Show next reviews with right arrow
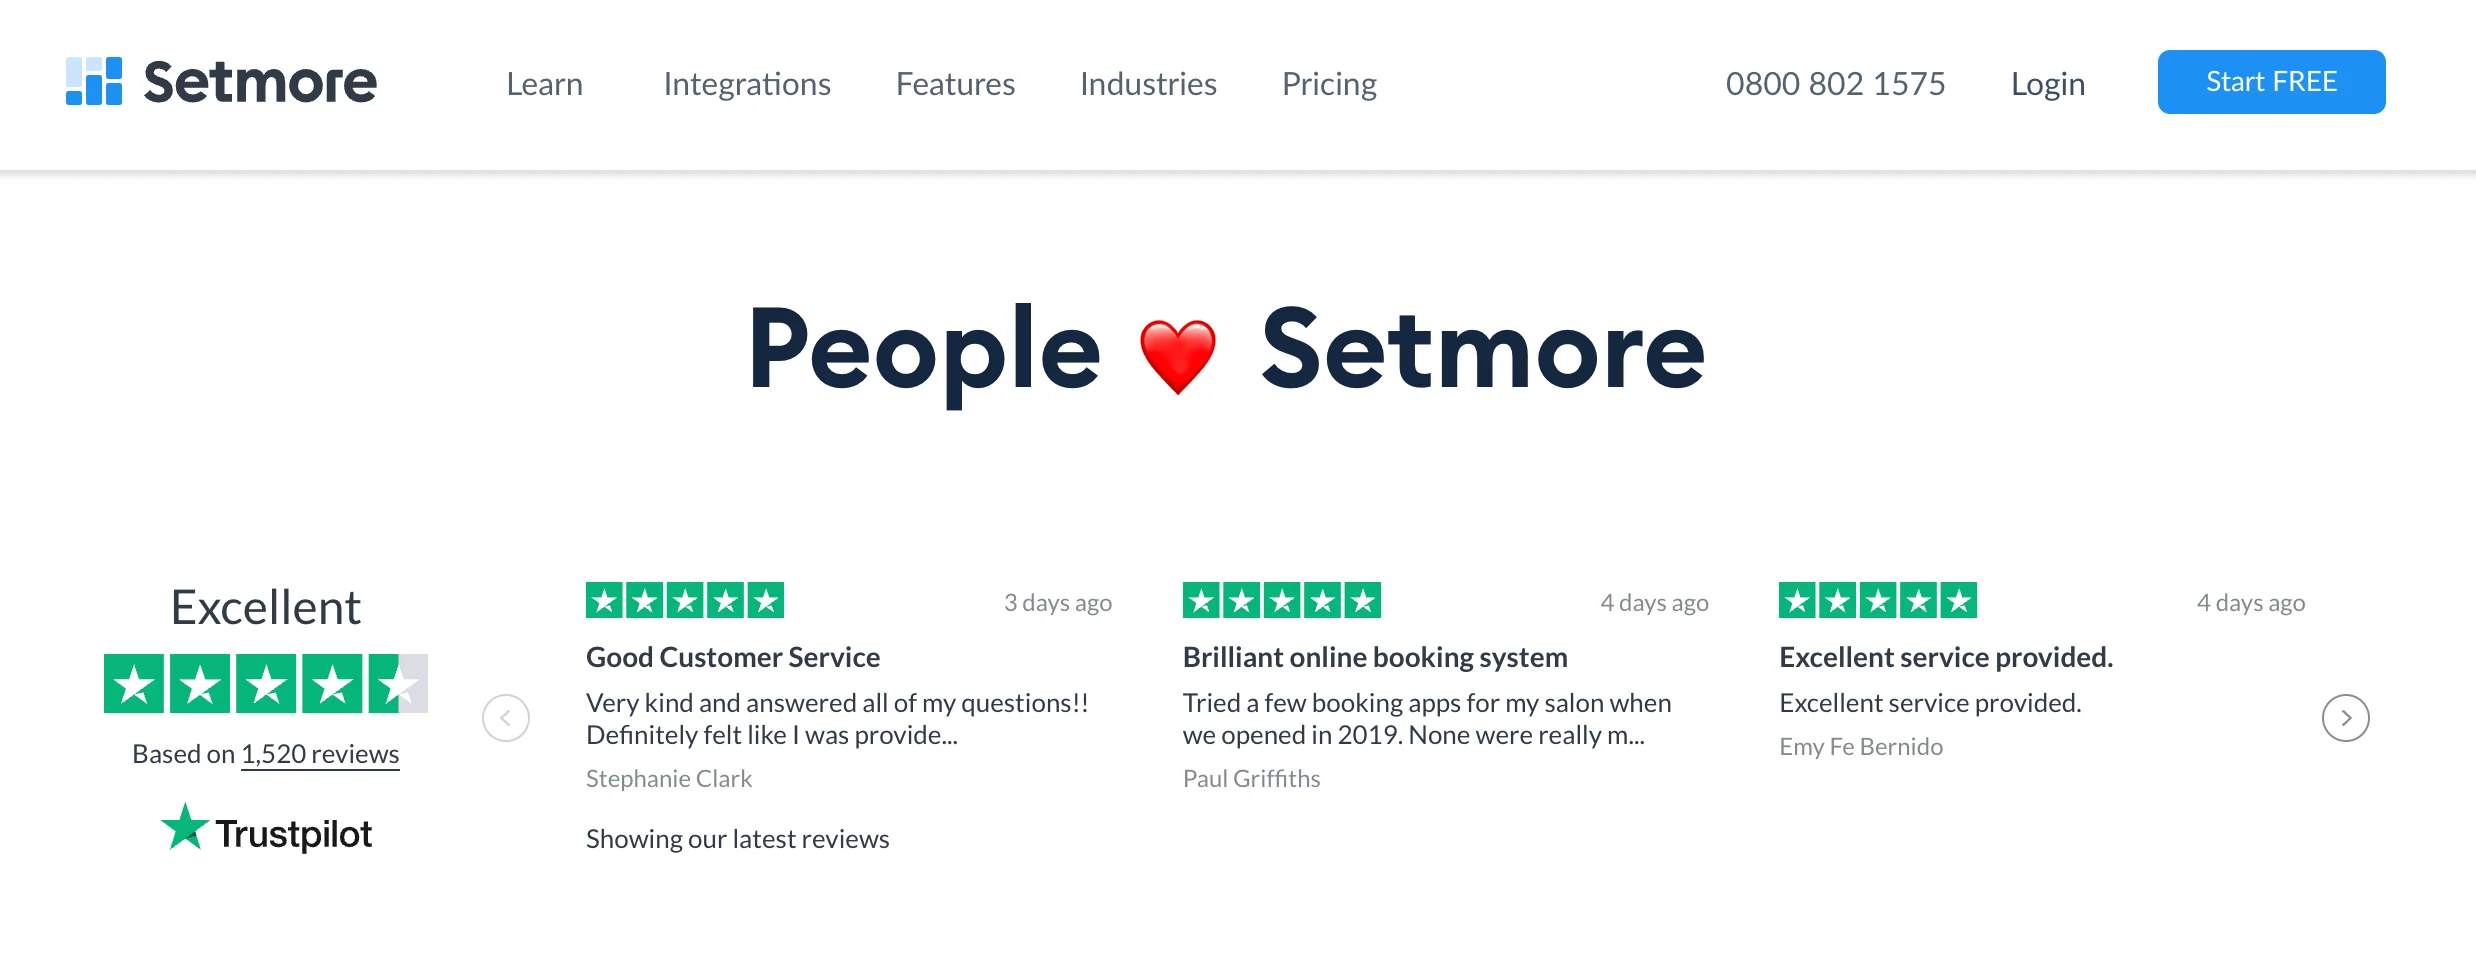Image resolution: width=2476 pixels, height=978 pixels. (x=2345, y=718)
